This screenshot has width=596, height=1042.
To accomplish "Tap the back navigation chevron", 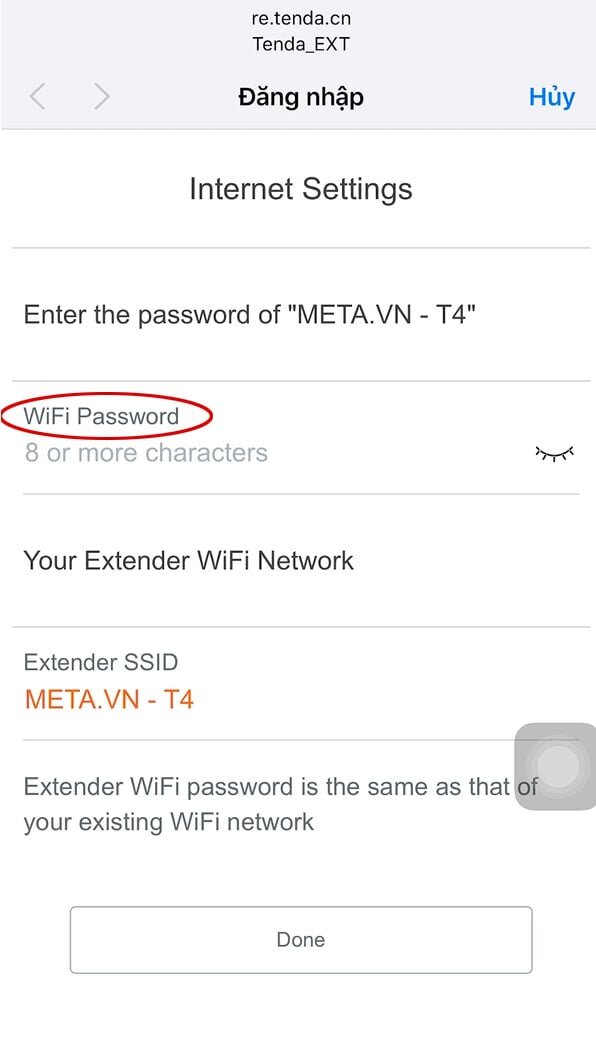I will [x=37, y=96].
